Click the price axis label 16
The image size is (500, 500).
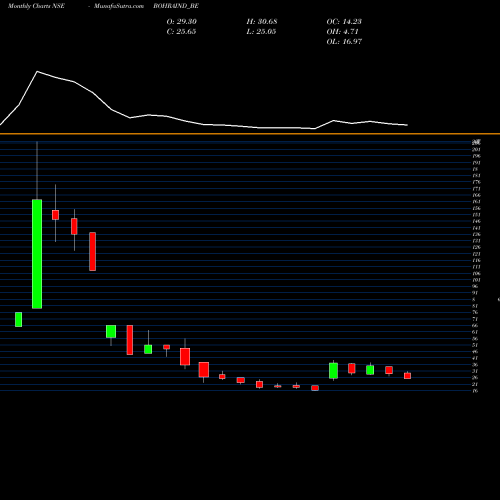(x=475, y=391)
